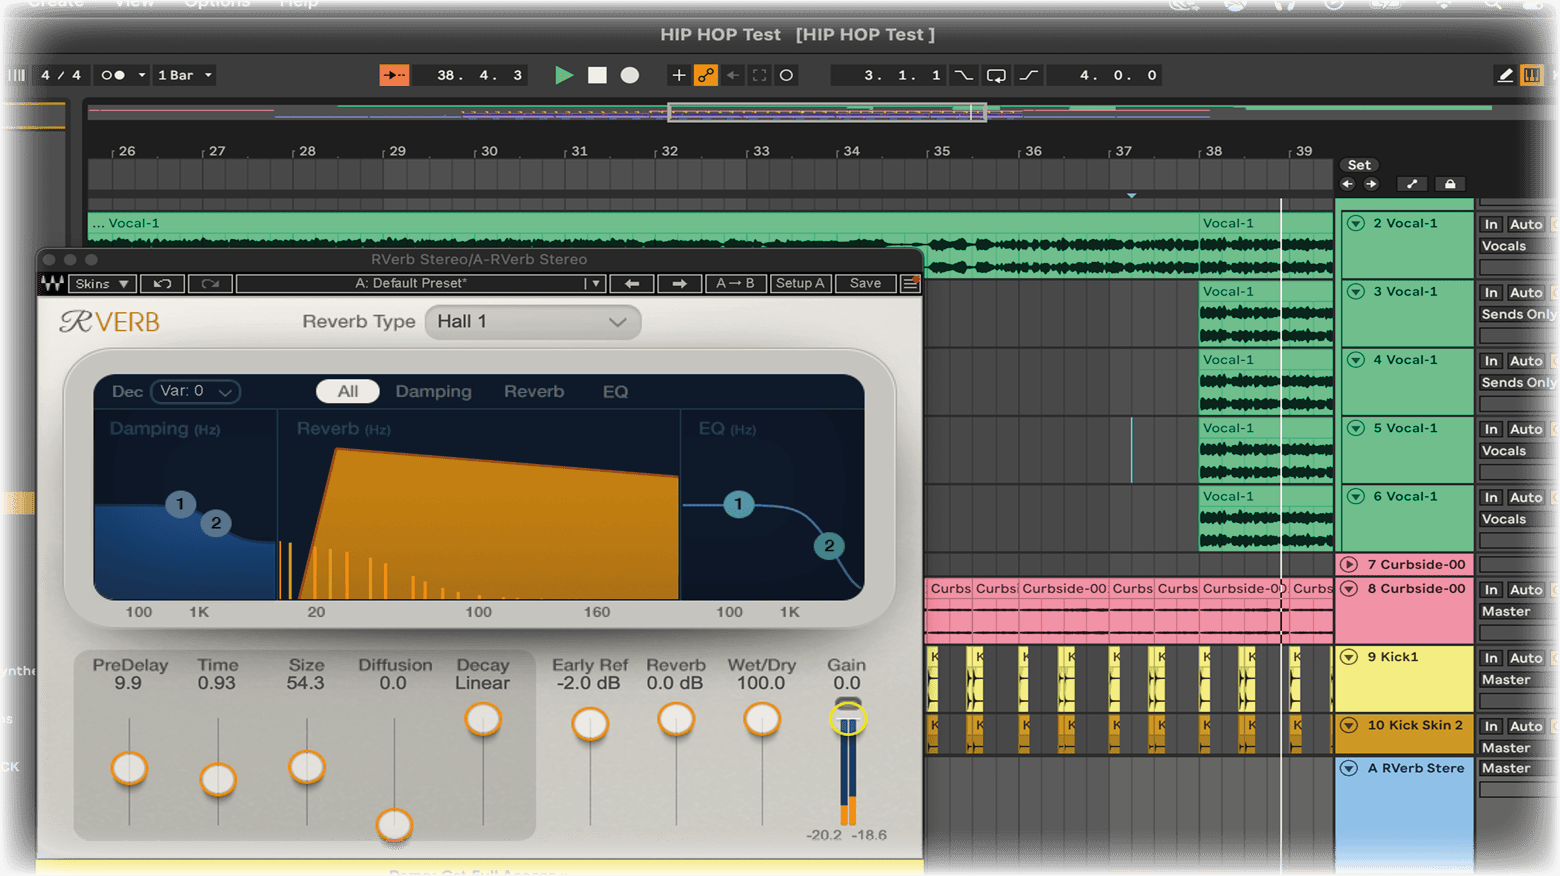Screen dimensions: 1560x876
Task: Toggle the orange Follow playback button
Action: (x=394, y=75)
